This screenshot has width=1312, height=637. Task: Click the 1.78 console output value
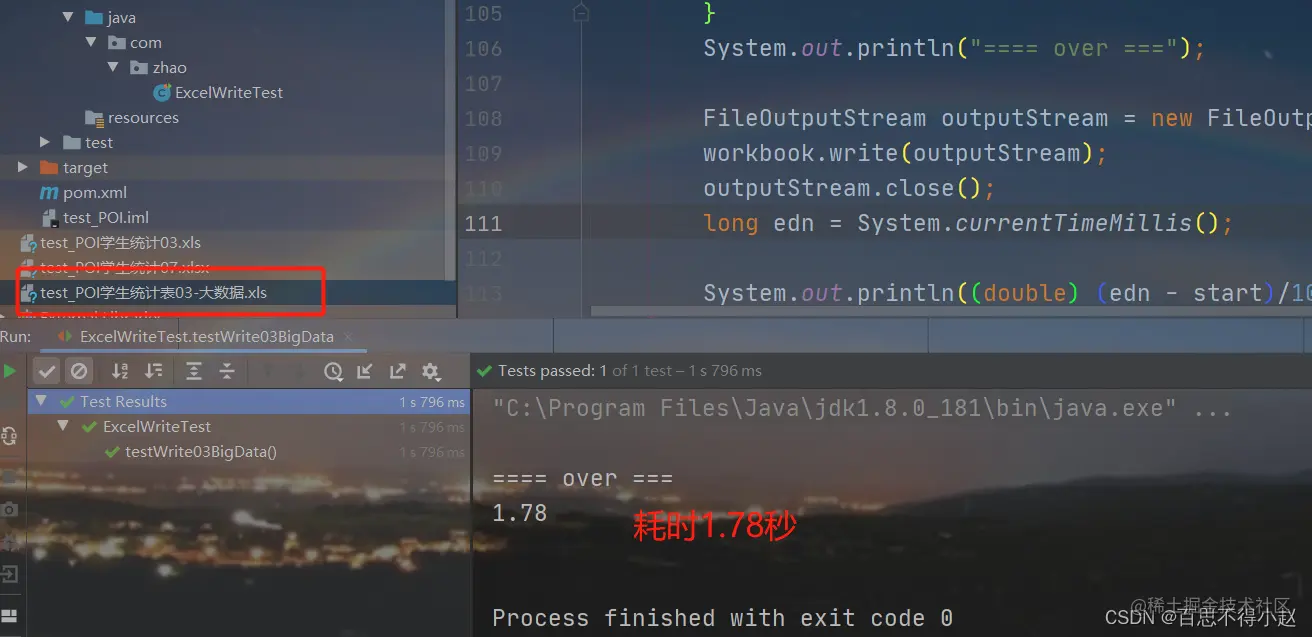[x=520, y=513]
